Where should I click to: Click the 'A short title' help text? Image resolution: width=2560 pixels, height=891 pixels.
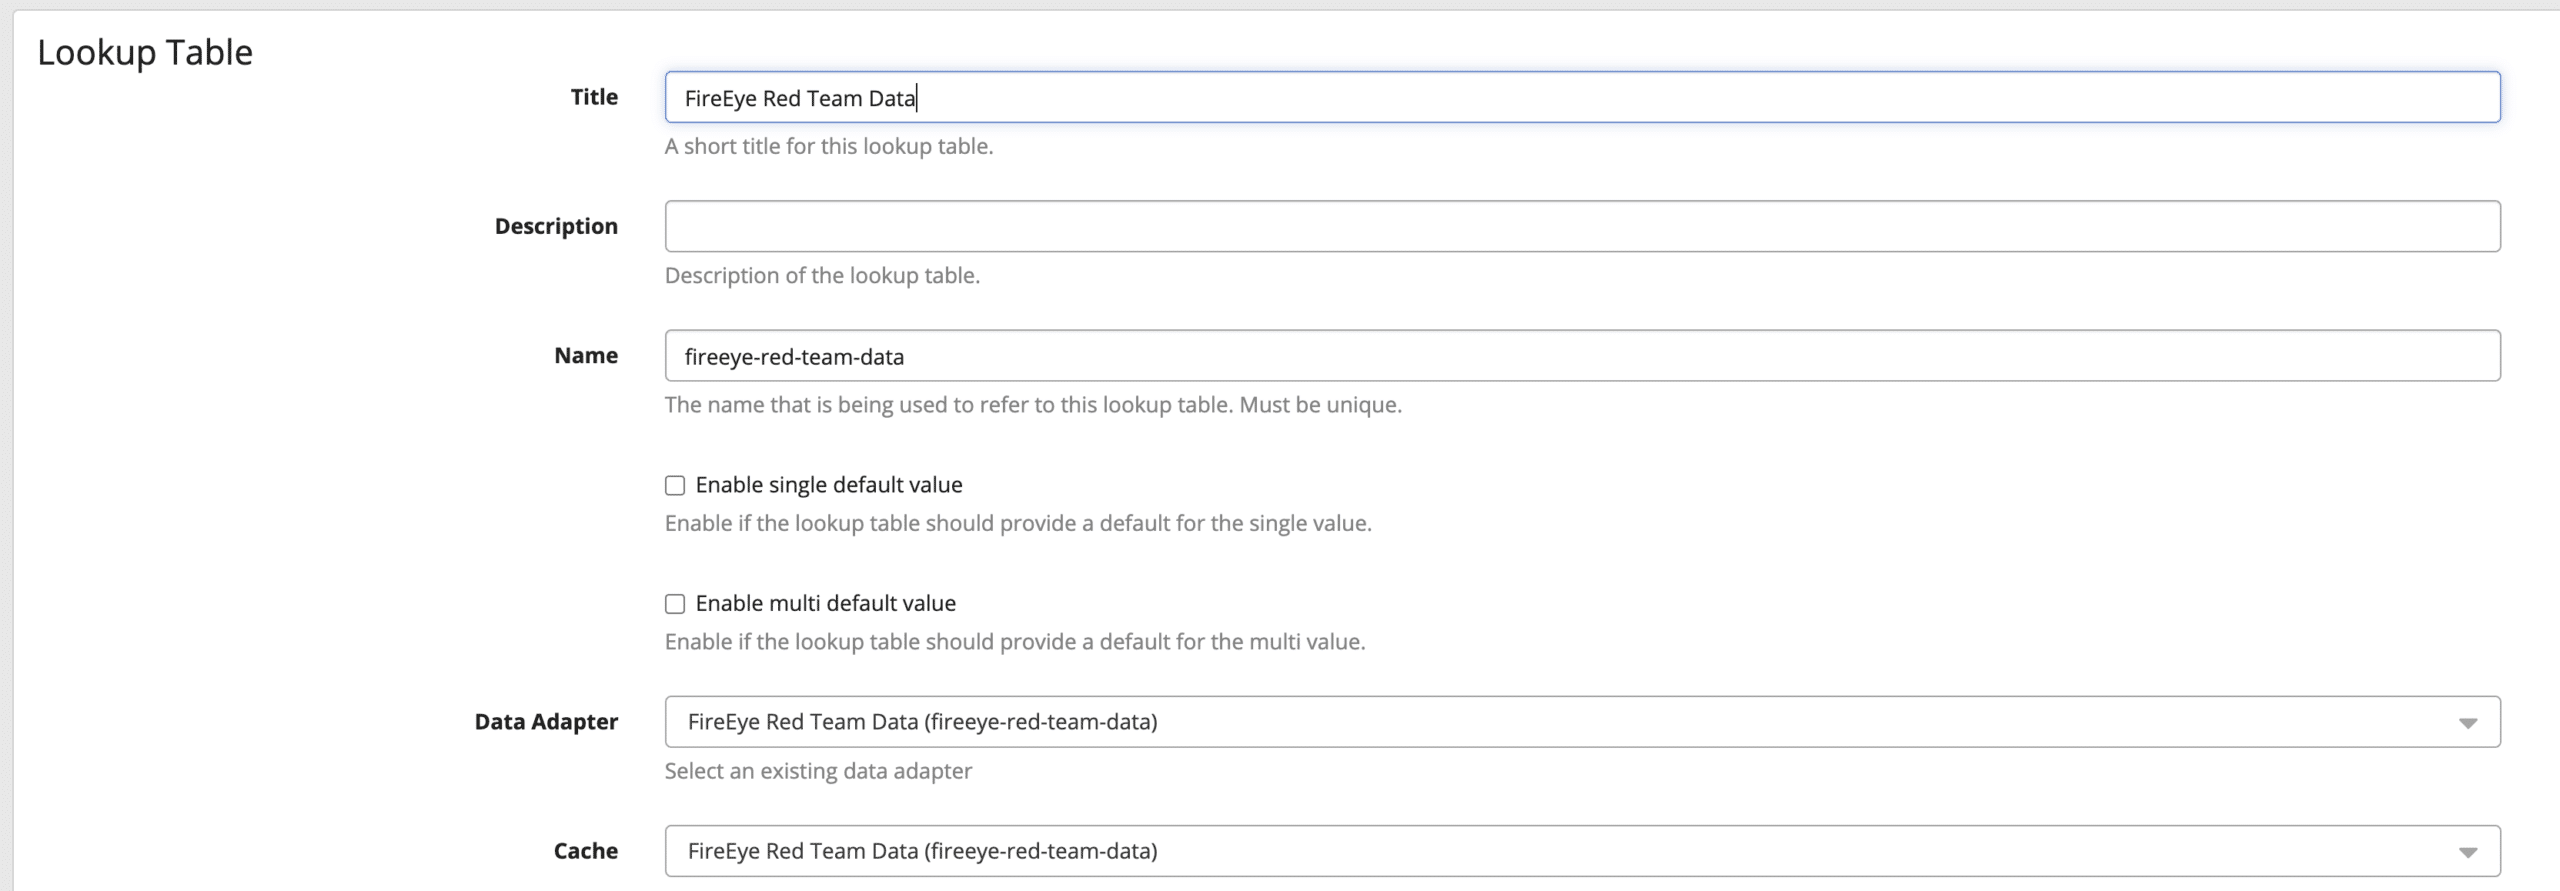tap(828, 146)
